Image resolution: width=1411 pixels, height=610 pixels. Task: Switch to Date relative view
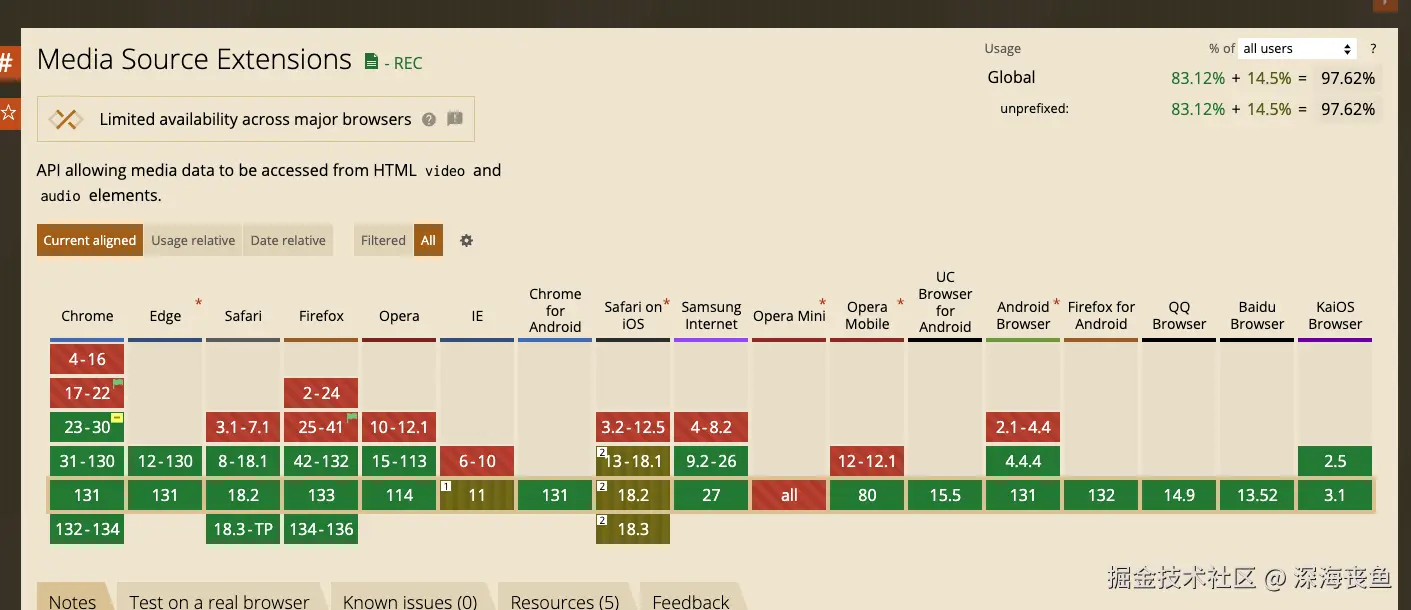[288, 240]
